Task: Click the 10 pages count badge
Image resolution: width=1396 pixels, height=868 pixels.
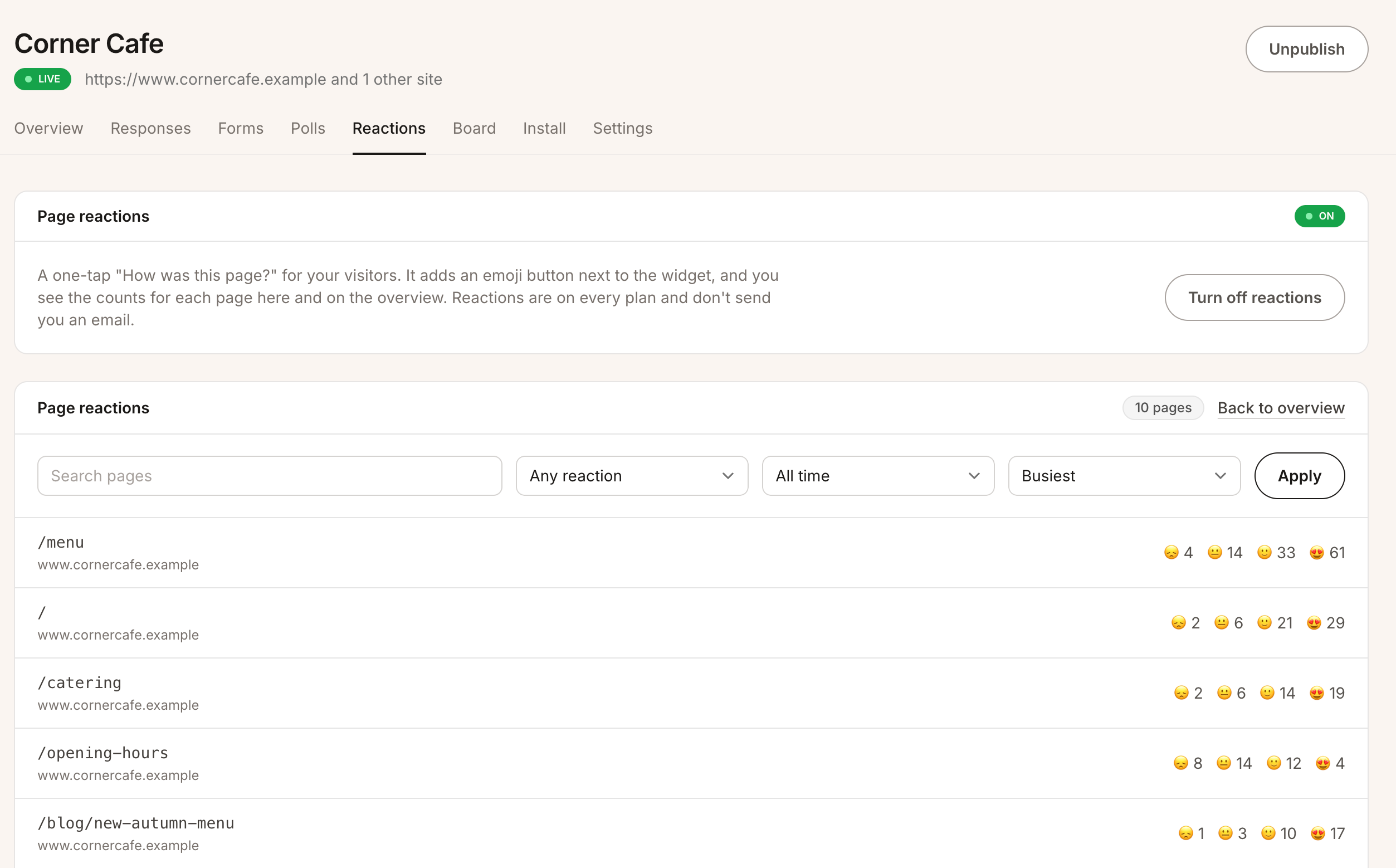Action: tap(1163, 408)
